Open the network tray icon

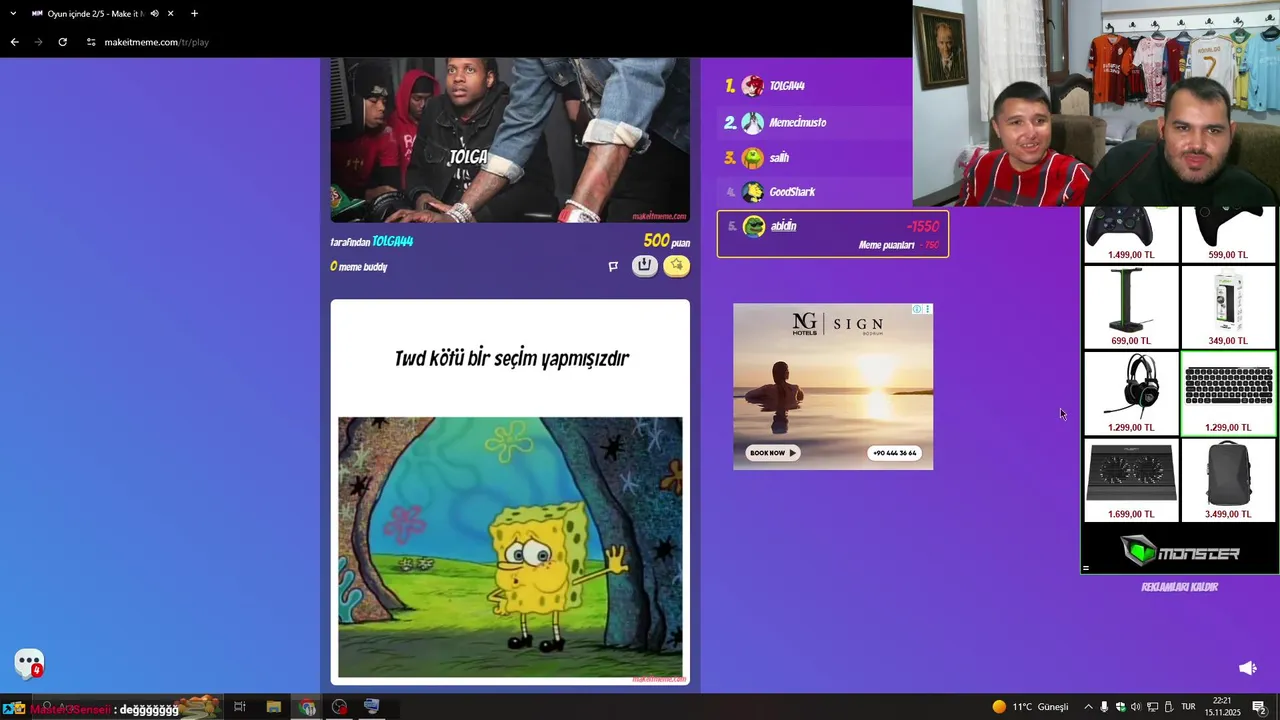1152,707
